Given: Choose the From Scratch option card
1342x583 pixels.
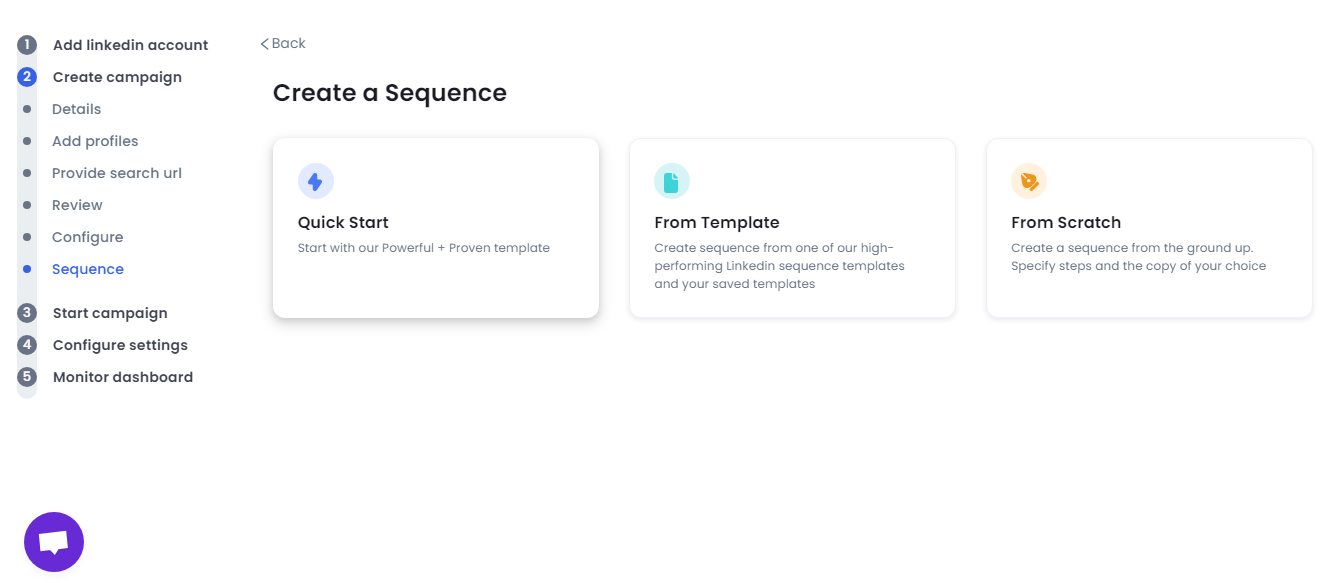Looking at the screenshot, I should click(1149, 228).
